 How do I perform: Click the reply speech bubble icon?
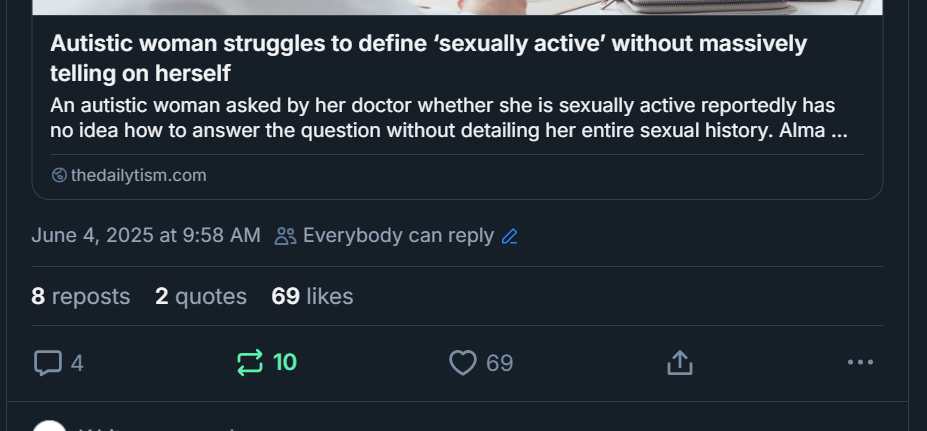(x=48, y=363)
